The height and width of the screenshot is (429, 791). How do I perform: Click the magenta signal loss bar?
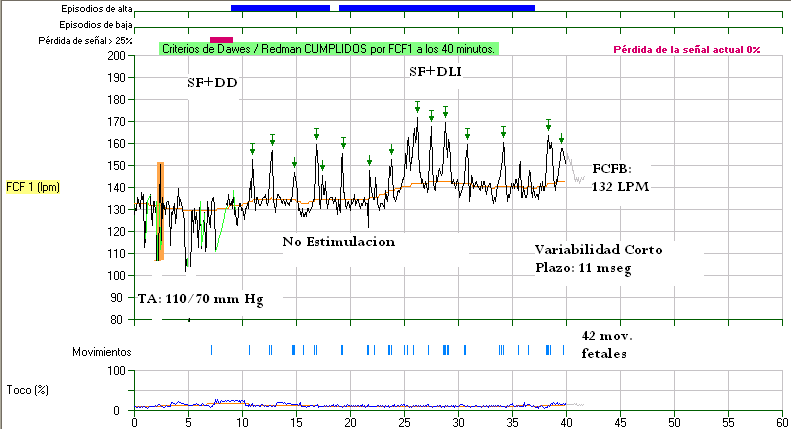(x=221, y=39)
